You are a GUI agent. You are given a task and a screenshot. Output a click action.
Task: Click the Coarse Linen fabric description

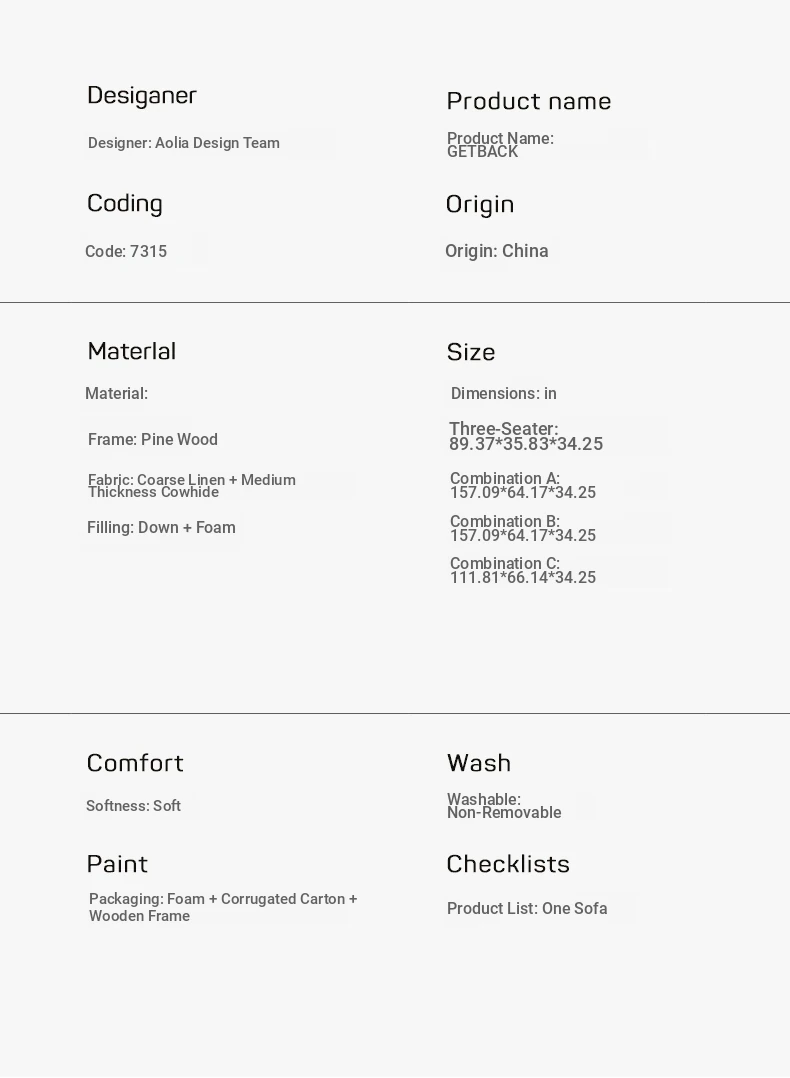(192, 486)
